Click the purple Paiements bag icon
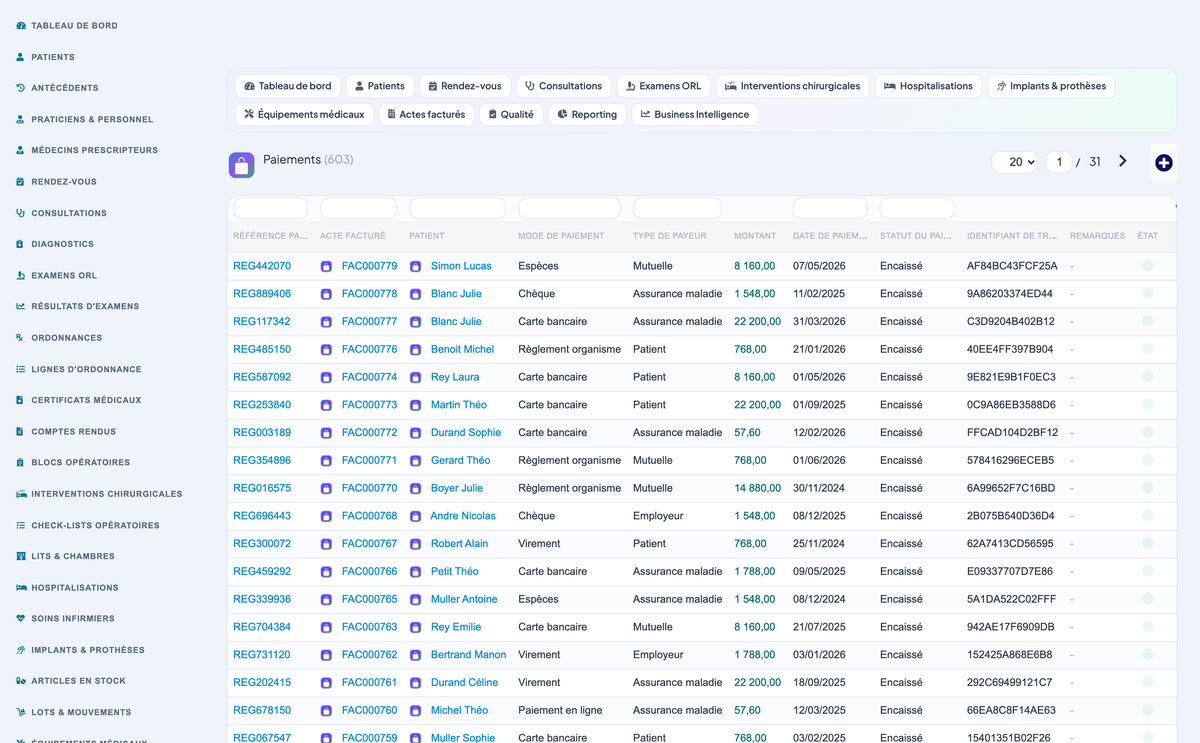The height and width of the screenshot is (743, 1200). click(241, 165)
